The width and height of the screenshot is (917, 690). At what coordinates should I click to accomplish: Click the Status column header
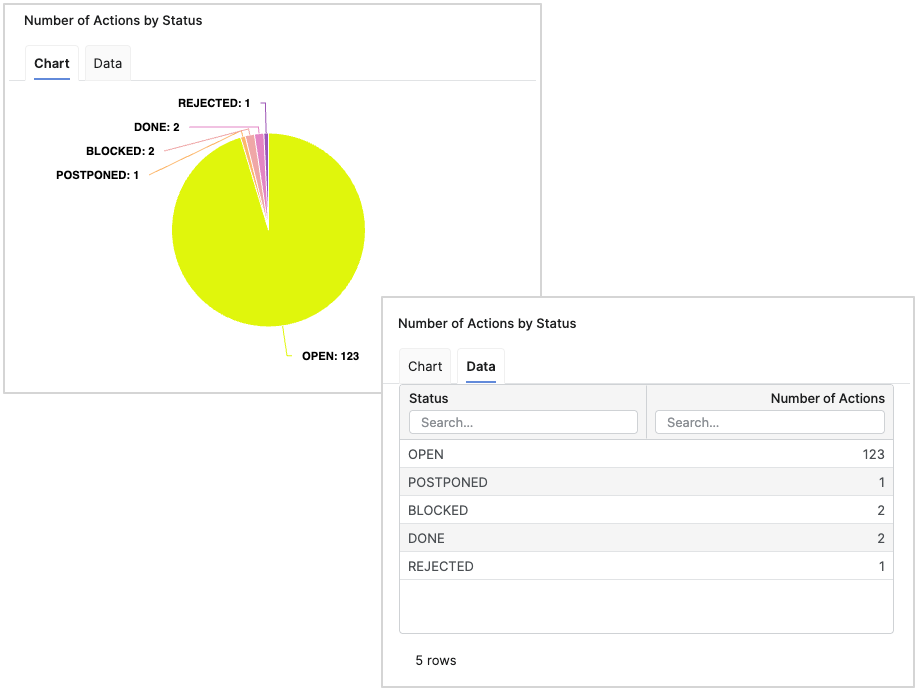428,398
